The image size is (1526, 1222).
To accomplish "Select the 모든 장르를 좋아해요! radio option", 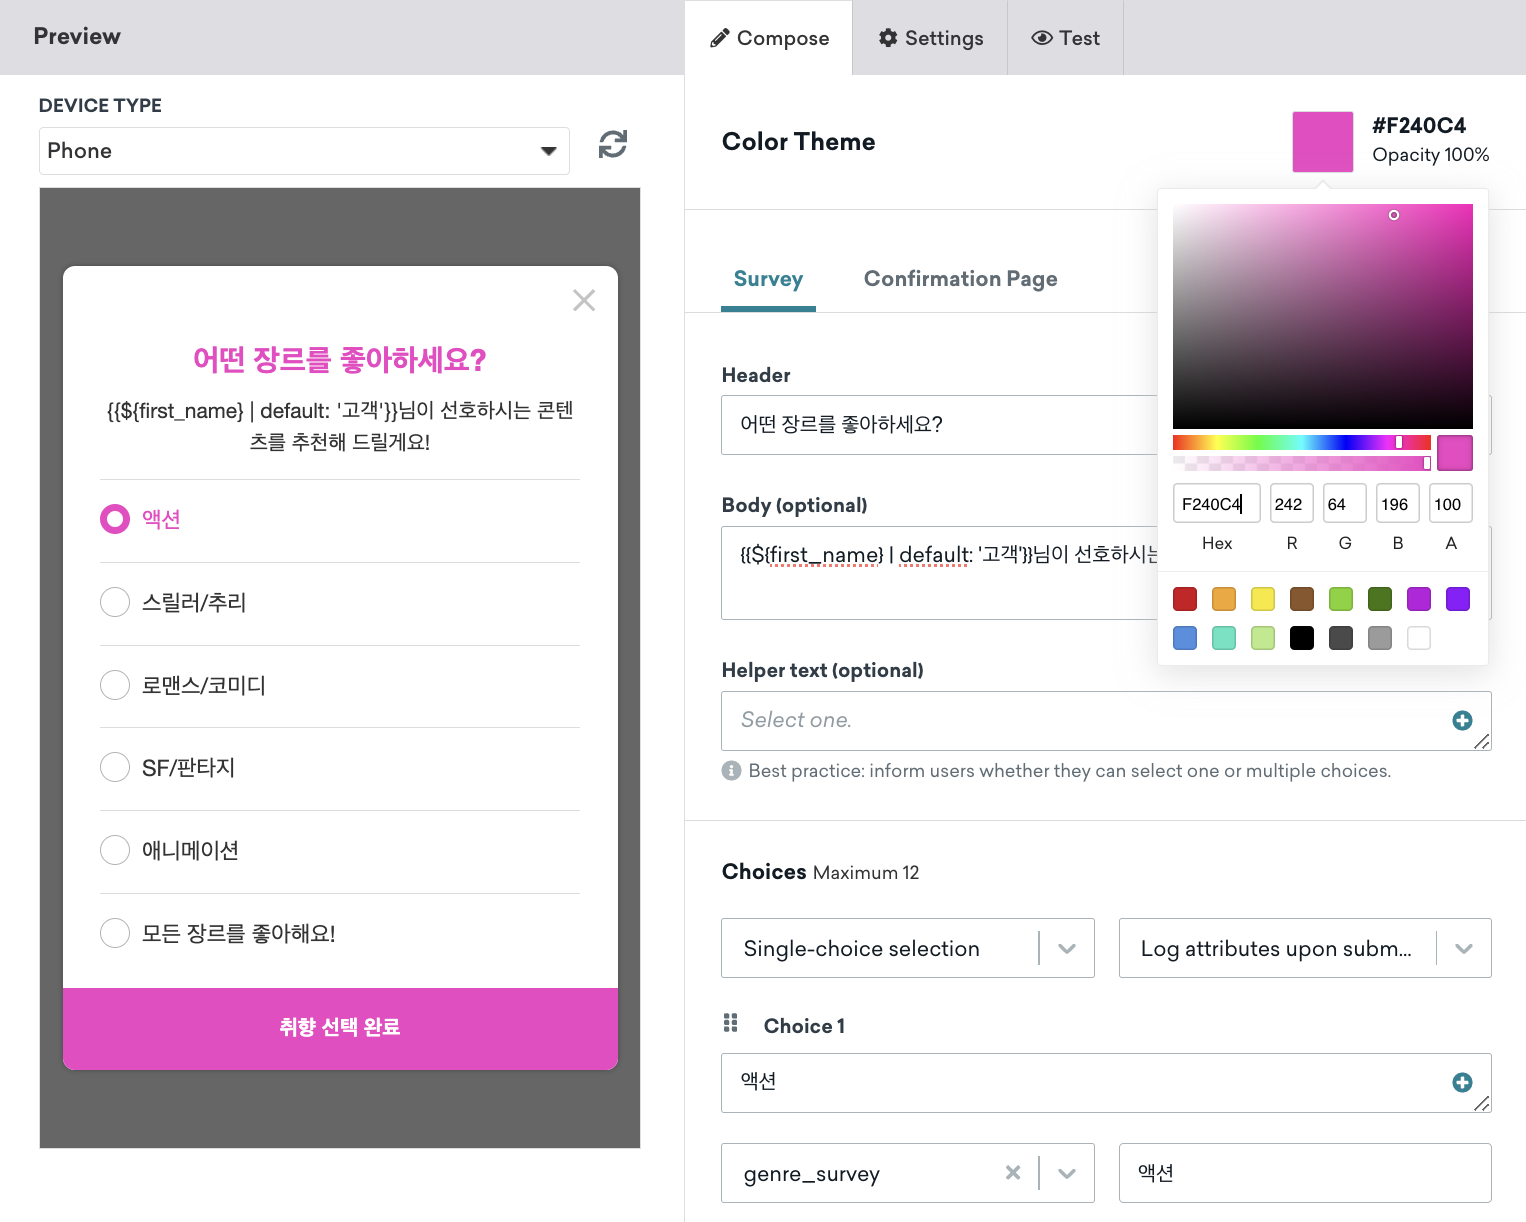I will (115, 933).
